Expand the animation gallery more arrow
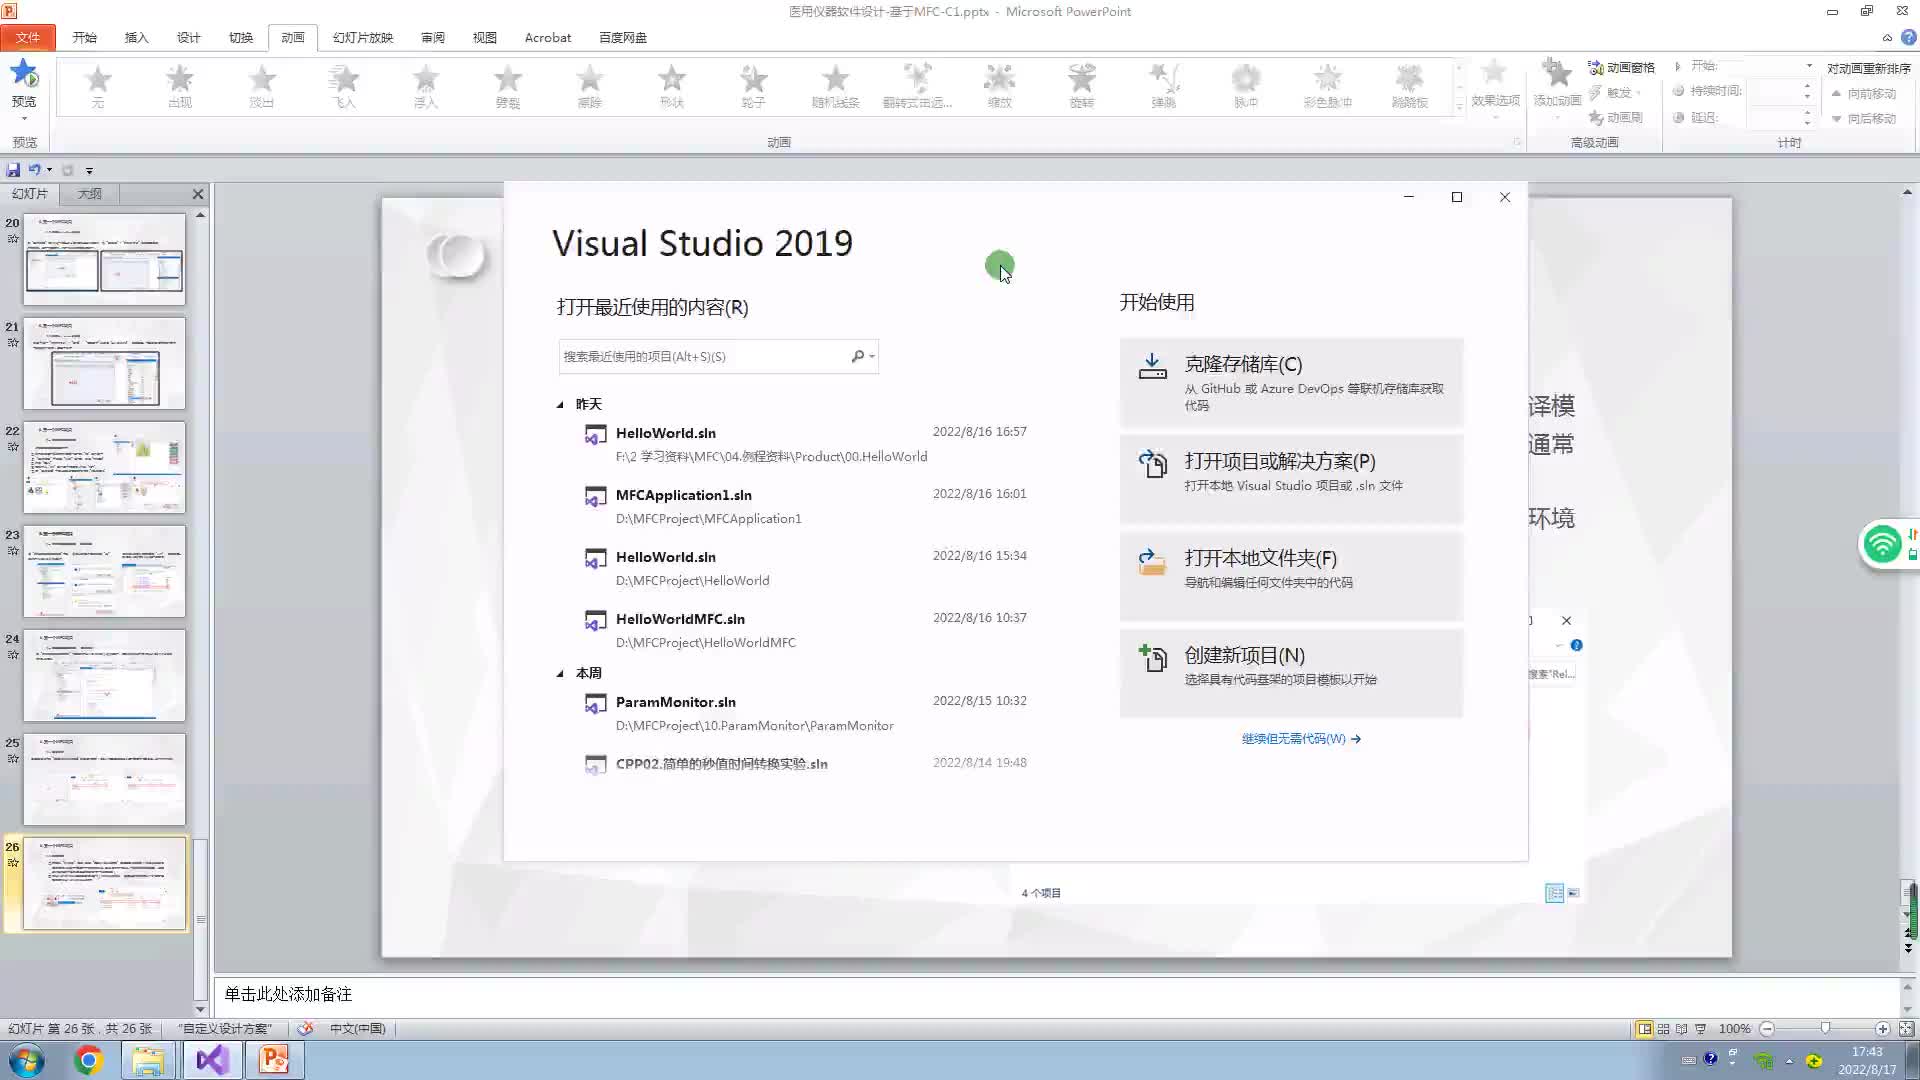The height and width of the screenshot is (1080, 1920). tap(1459, 105)
